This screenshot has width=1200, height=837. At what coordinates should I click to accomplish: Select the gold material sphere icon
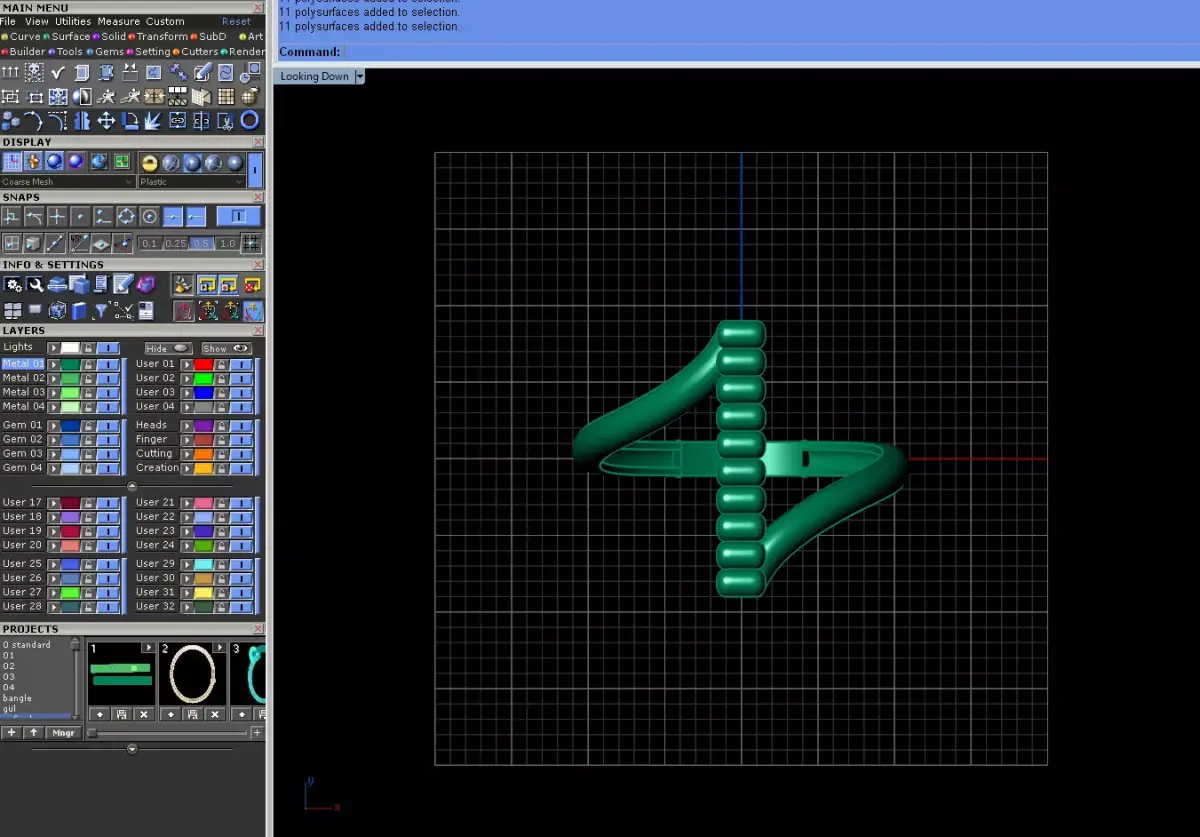coord(149,162)
